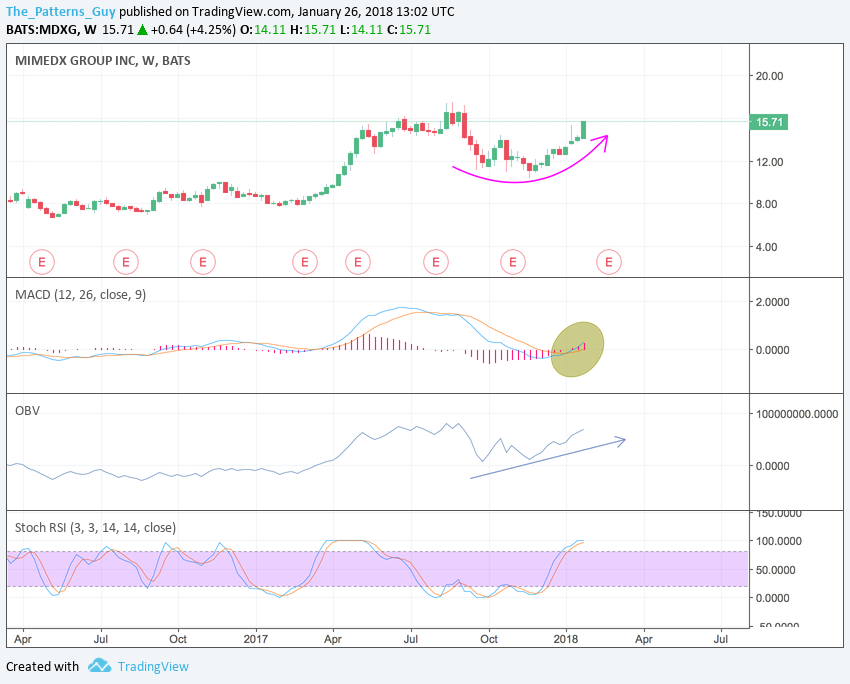Screen dimensions: 850x684
Task: Click the green 15.71 price label
Action: 768,122
